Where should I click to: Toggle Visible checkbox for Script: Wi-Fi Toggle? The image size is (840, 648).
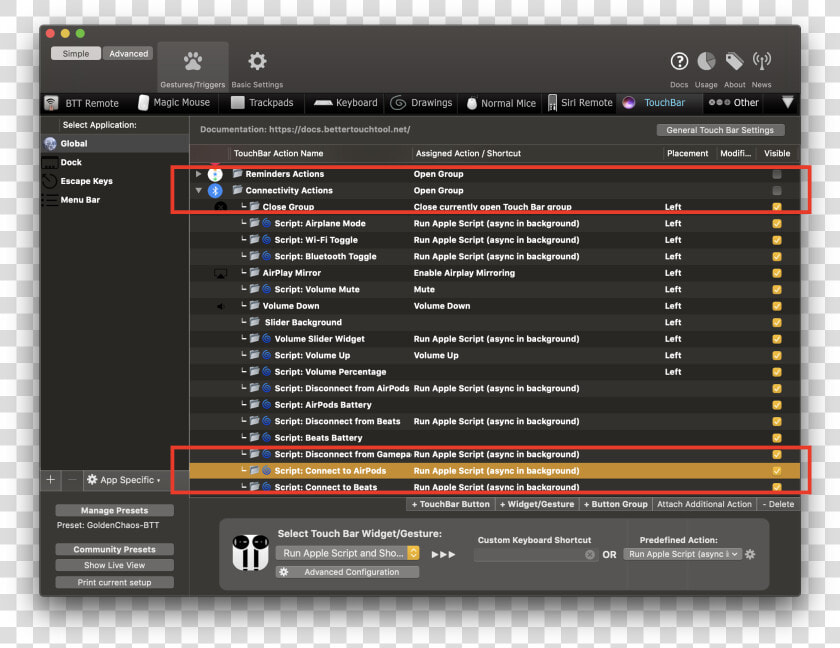click(x=777, y=240)
